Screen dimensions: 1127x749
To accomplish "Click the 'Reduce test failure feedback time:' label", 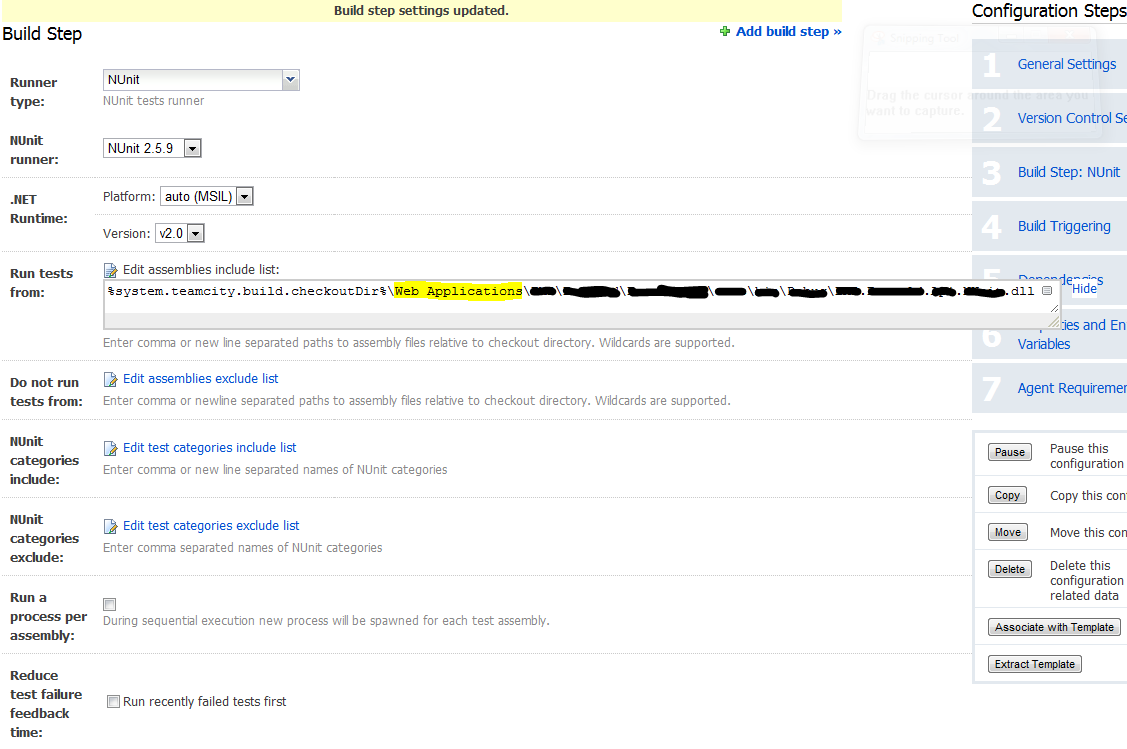I will click(46, 704).
